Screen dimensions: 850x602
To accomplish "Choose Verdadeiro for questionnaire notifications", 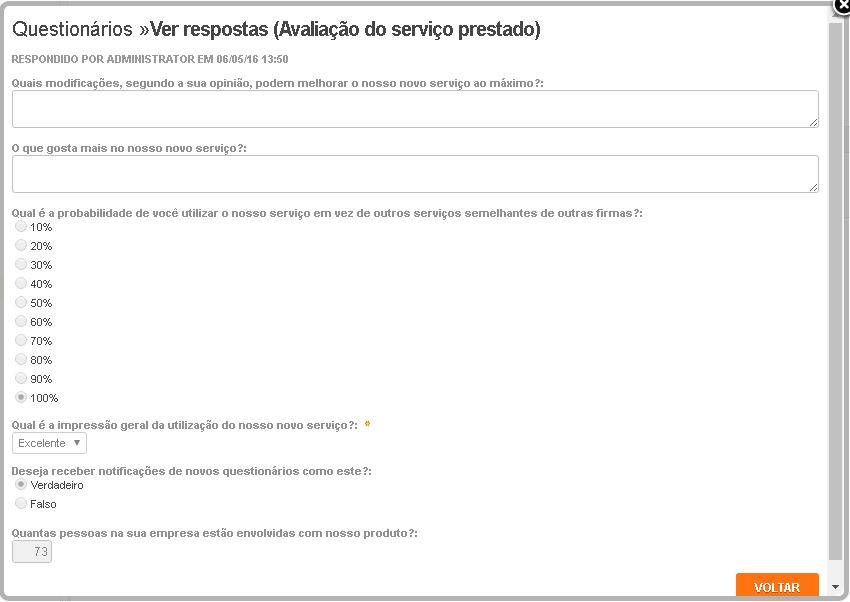I will [21, 484].
